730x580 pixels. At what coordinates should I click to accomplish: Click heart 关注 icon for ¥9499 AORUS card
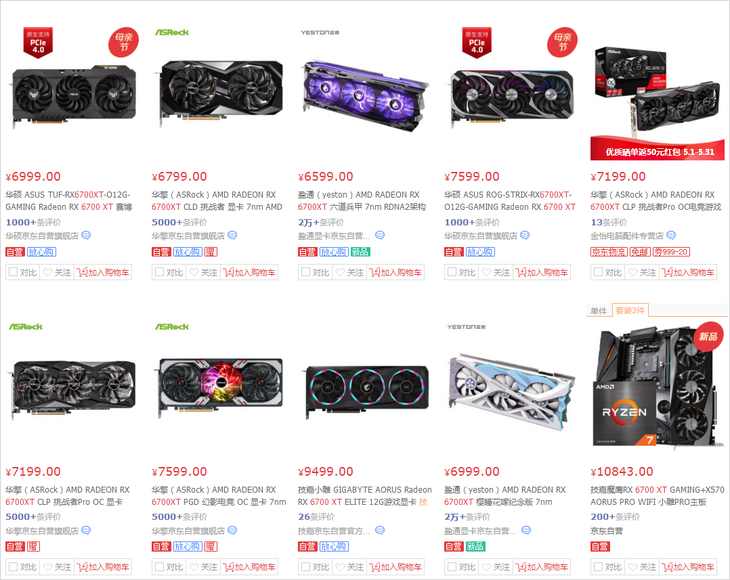pyautogui.click(x=340, y=567)
